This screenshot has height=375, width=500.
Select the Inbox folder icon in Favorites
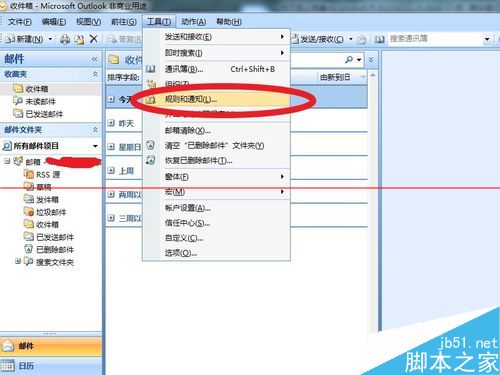tap(18, 88)
